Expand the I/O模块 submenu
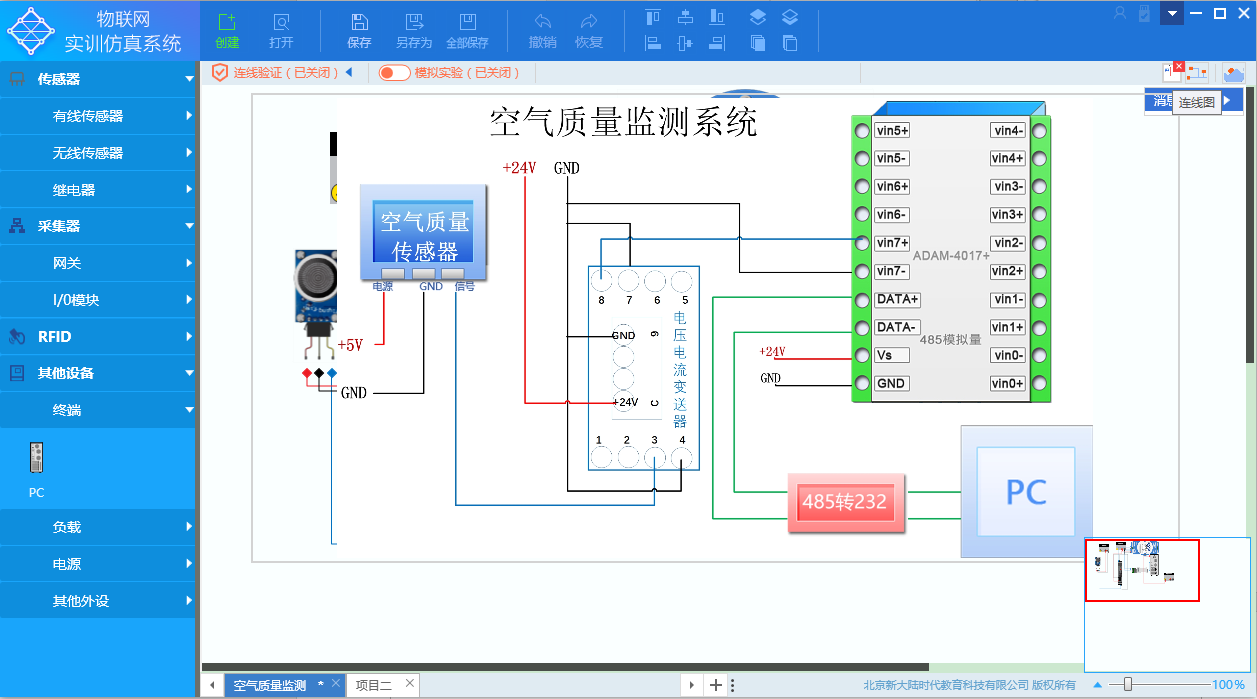1257x699 pixels. (x=189, y=300)
